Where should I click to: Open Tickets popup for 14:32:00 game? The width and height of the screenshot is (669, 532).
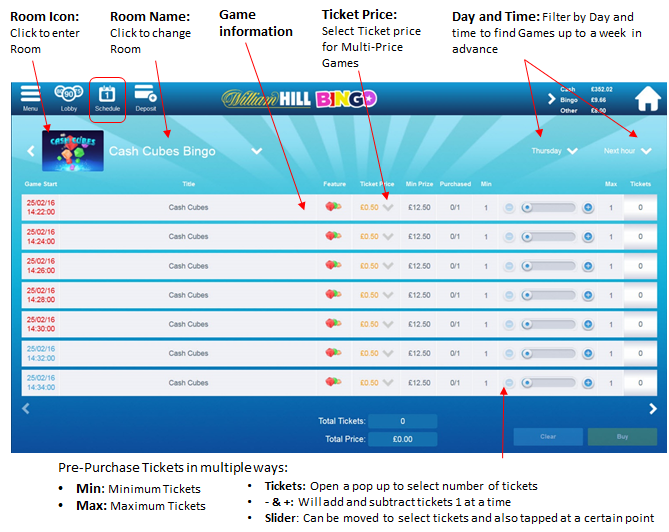click(x=640, y=353)
